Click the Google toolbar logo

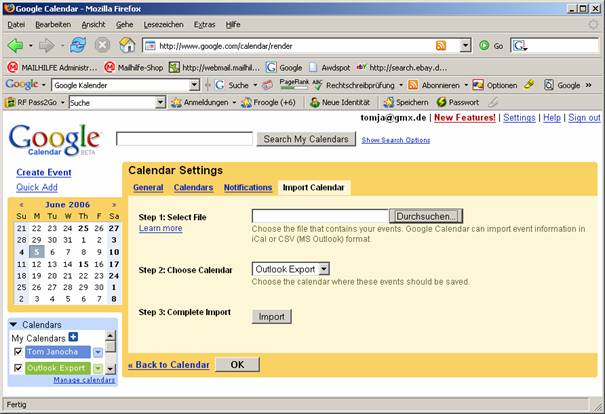click(22, 84)
